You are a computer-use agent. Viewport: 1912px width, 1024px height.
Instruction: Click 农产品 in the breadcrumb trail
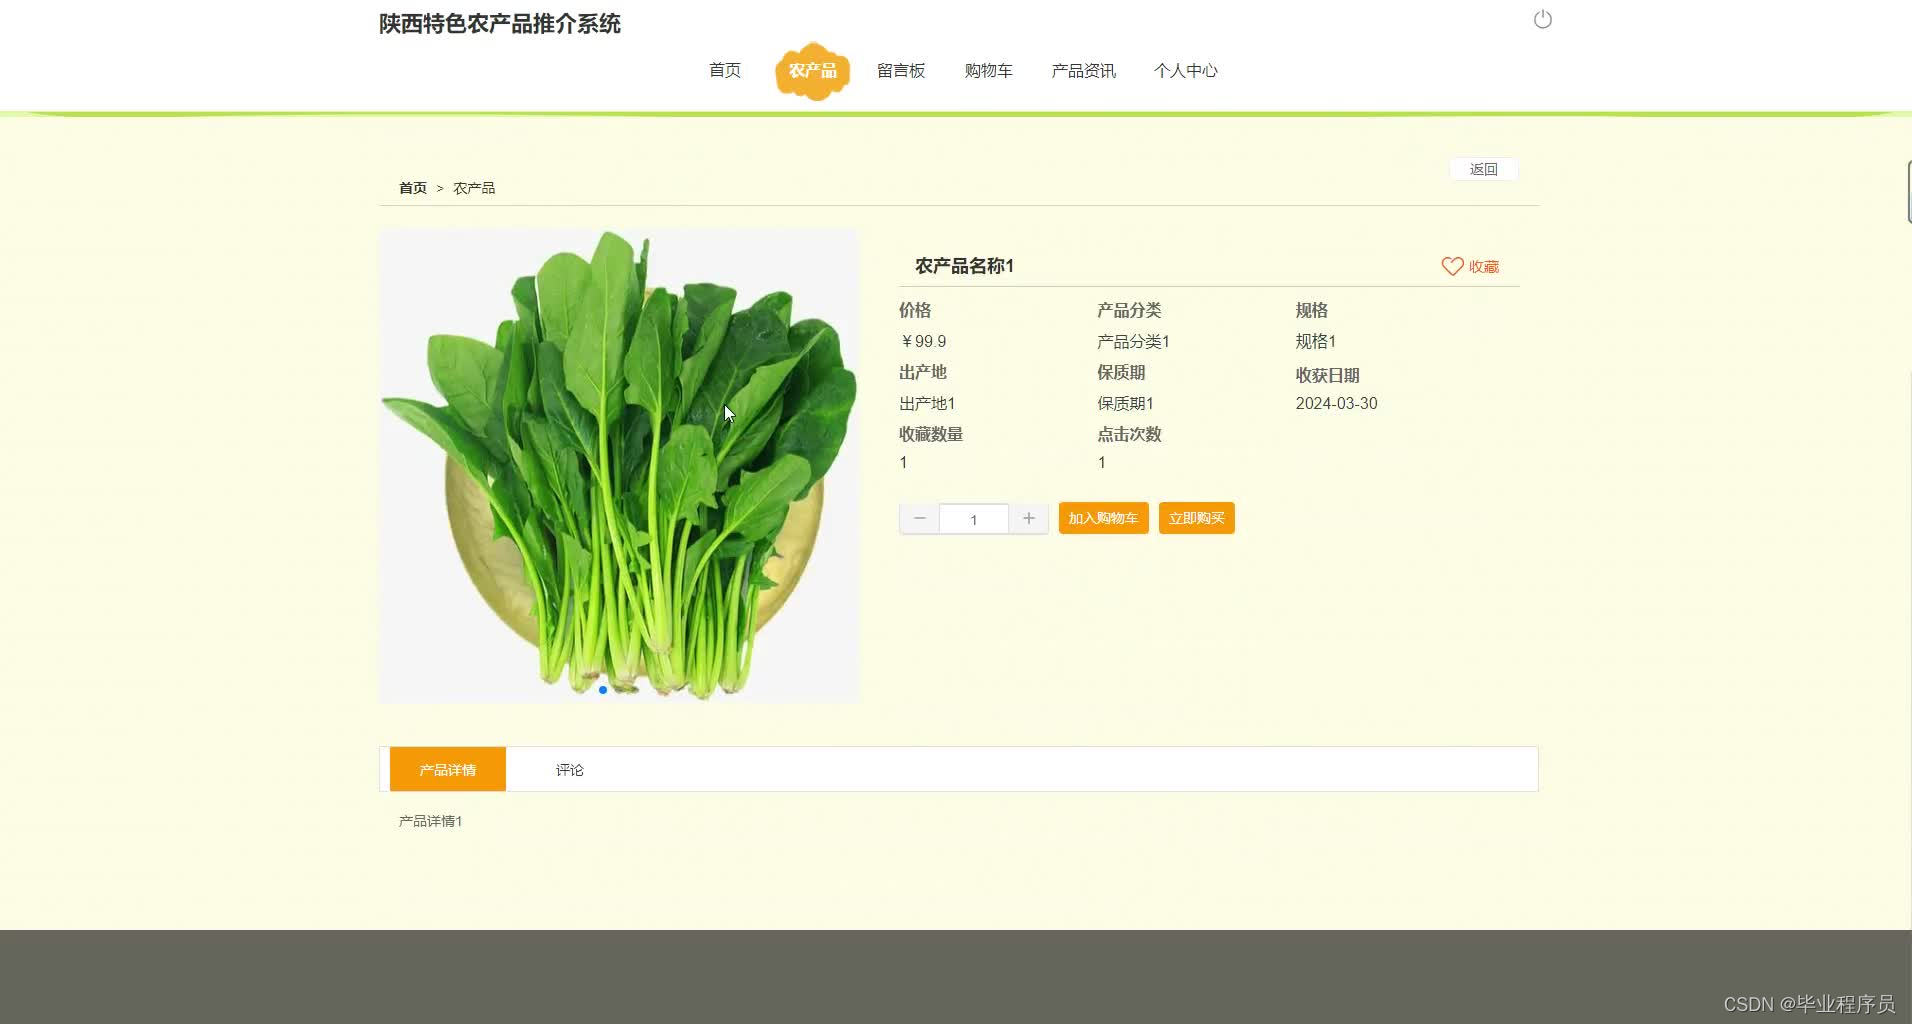473,187
